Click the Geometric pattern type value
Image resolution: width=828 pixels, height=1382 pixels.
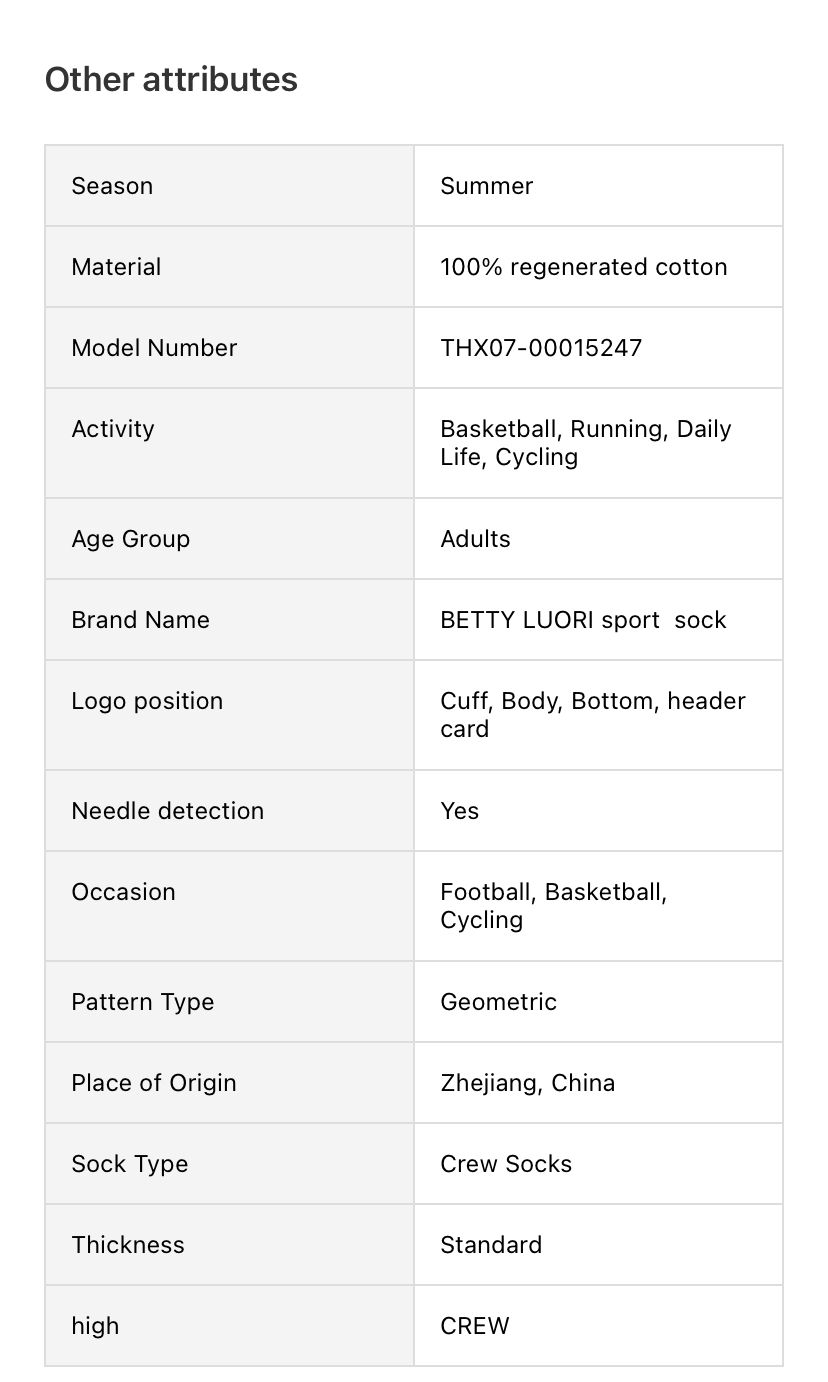click(498, 1002)
